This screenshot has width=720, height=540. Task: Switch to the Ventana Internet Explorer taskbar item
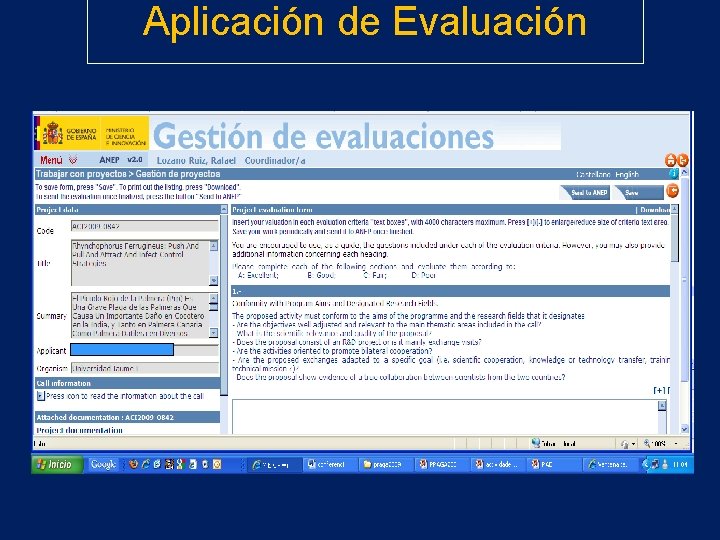click(609, 465)
